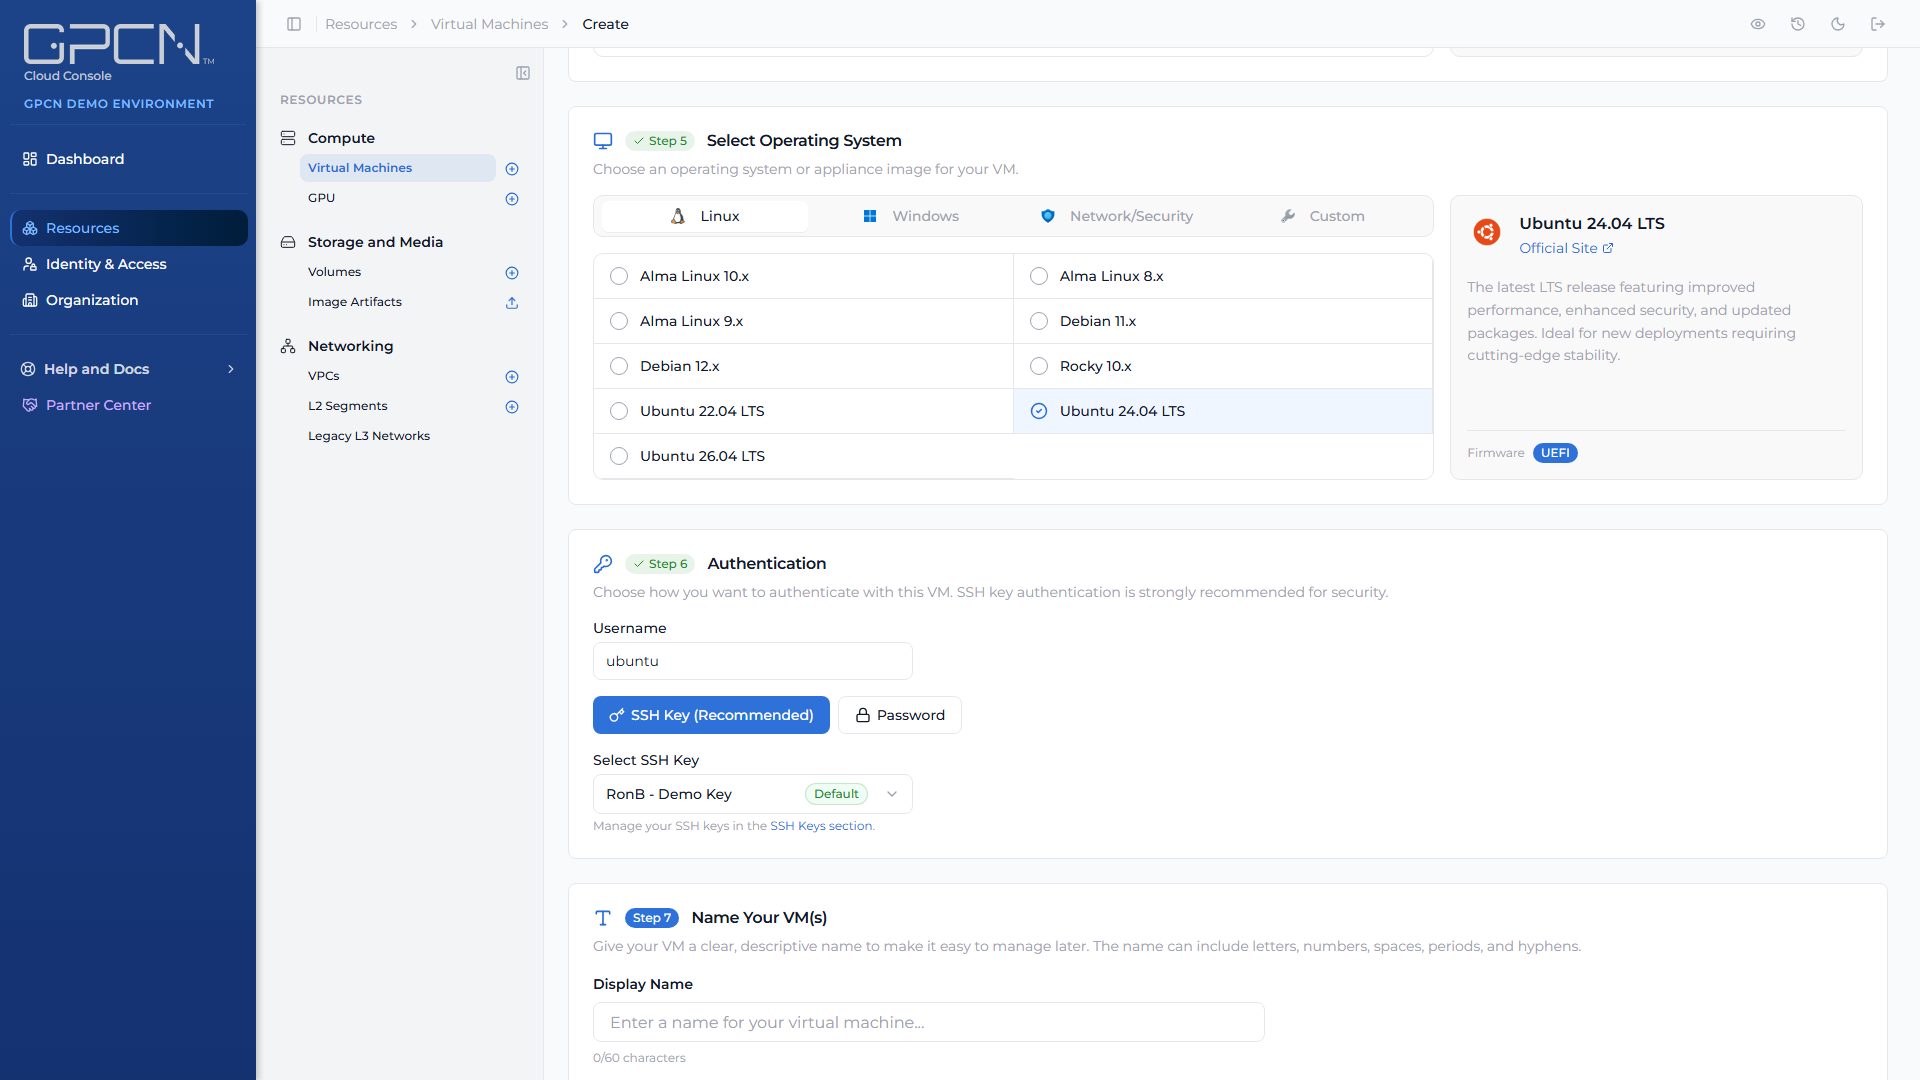Viewport: 1920px width, 1080px height.
Task: Click the eye visibility icon in top bar
Action: pos(1758,24)
